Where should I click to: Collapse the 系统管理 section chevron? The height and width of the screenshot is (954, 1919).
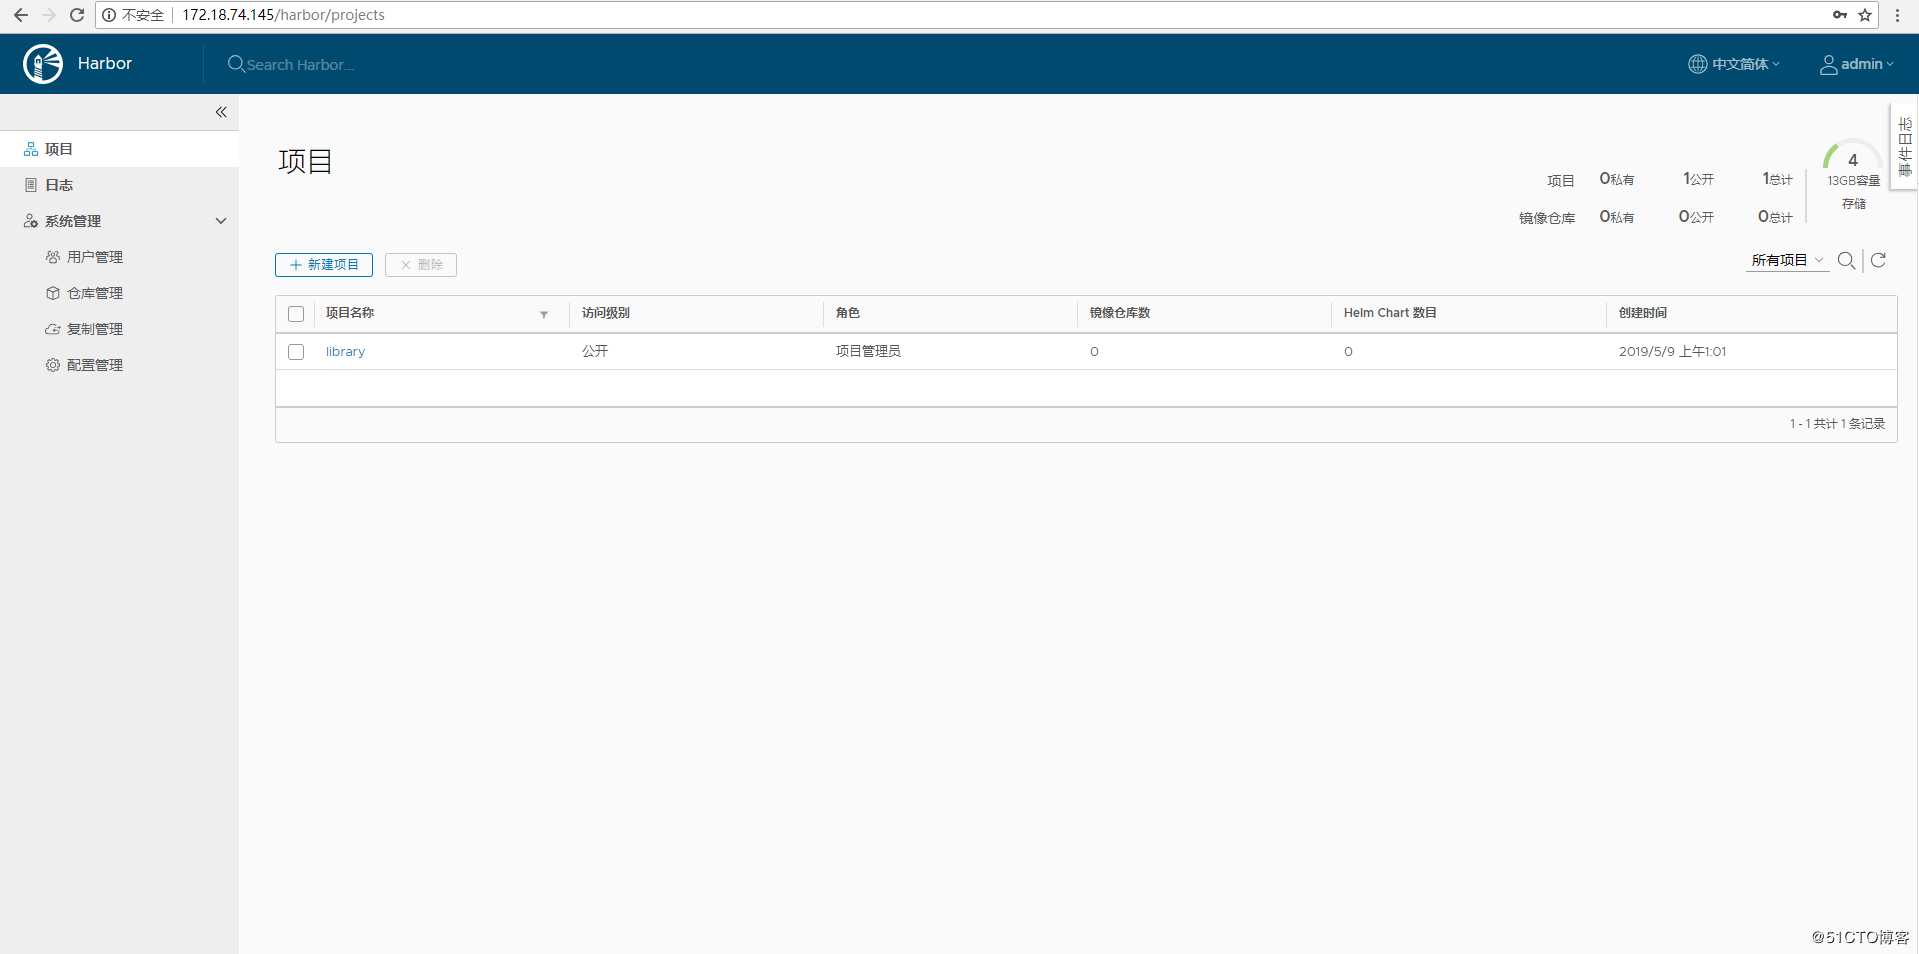pos(221,221)
